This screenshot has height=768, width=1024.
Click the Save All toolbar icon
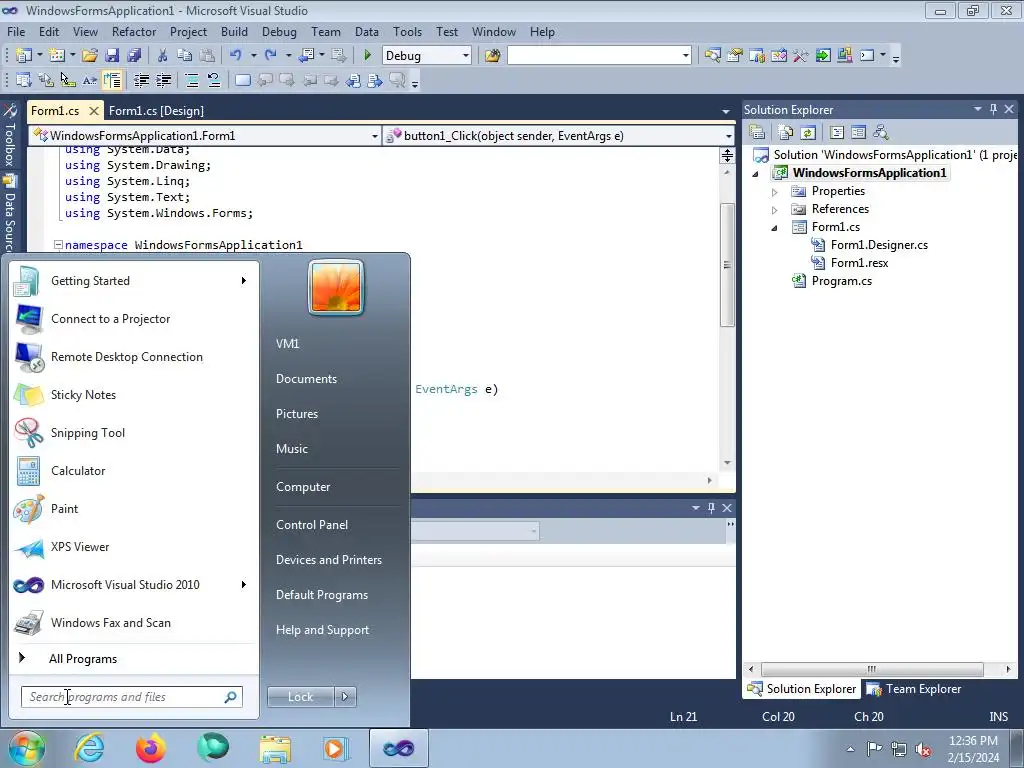(x=134, y=56)
